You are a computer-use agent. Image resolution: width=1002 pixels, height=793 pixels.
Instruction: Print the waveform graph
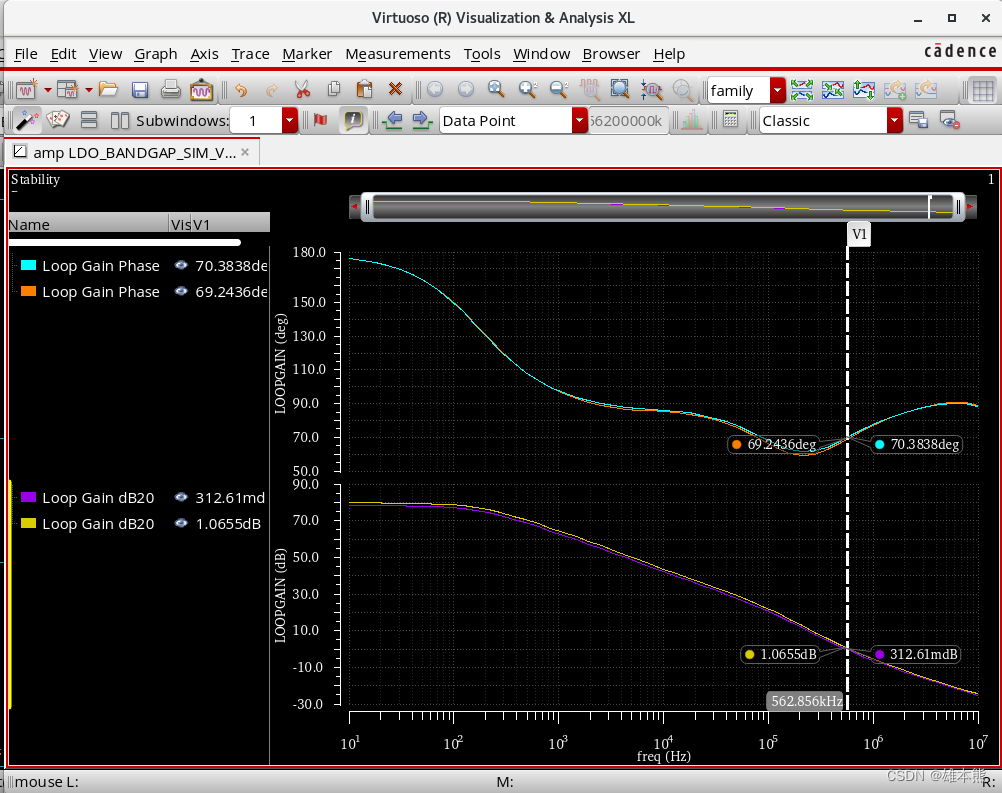point(171,89)
